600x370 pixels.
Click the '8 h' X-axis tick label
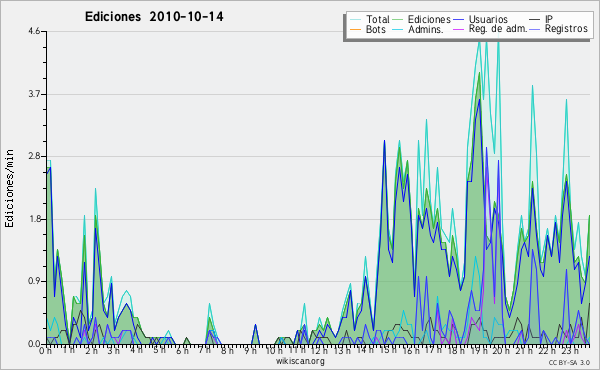click(227, 350)
